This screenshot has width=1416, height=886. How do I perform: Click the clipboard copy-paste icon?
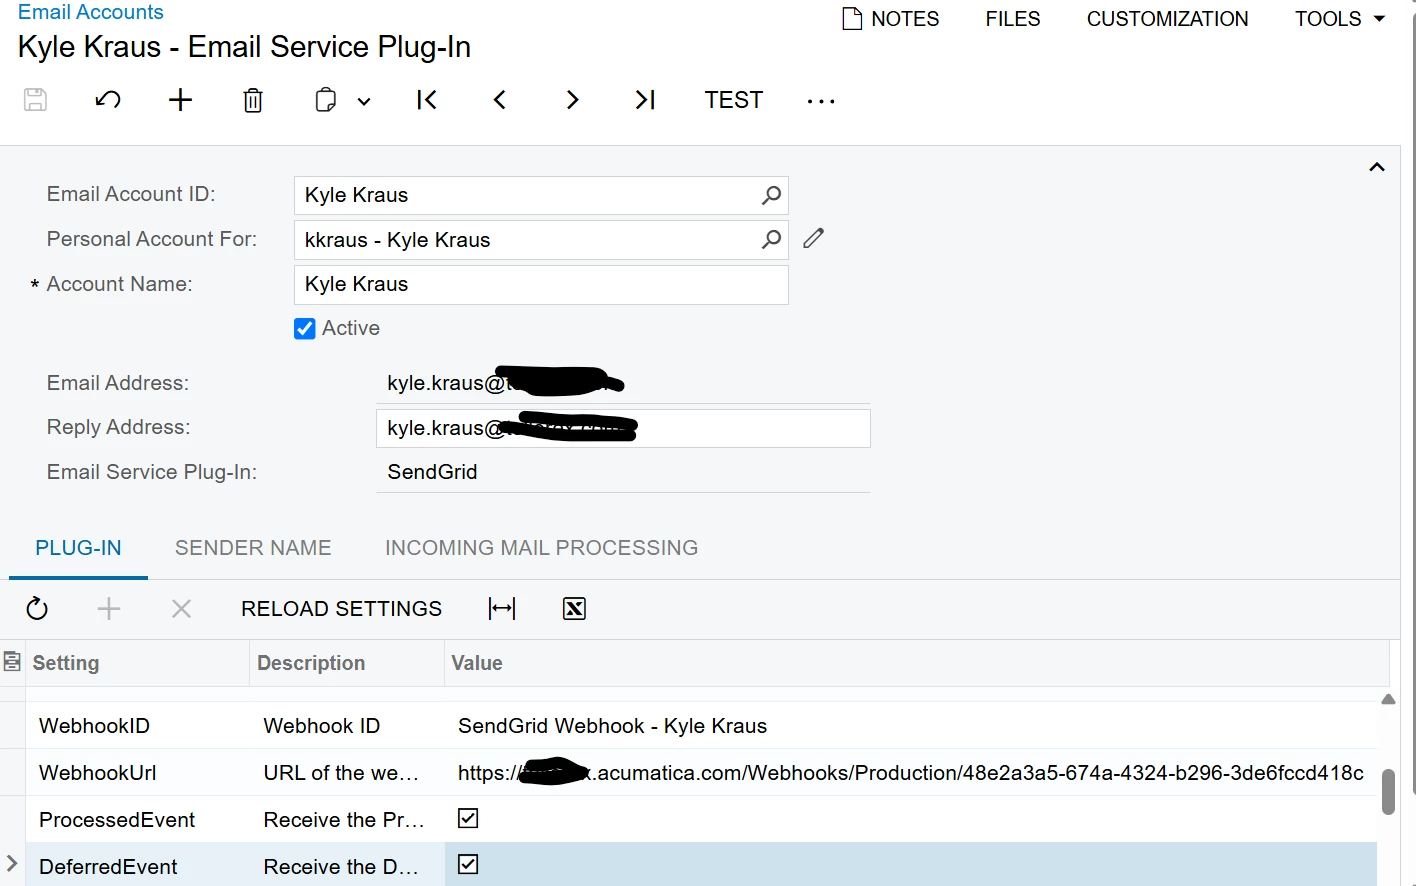pos(325,100)
